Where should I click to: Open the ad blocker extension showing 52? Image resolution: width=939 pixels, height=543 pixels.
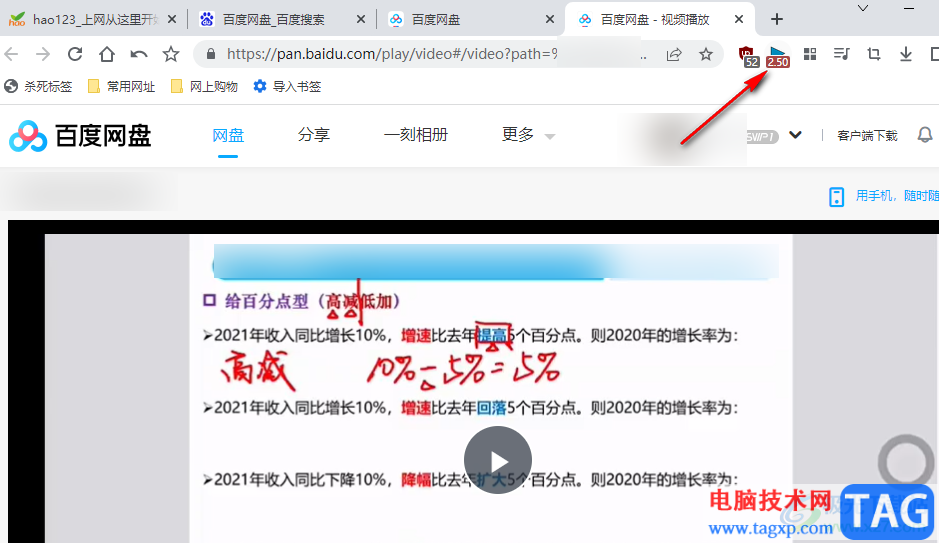(x=748, y=56)
